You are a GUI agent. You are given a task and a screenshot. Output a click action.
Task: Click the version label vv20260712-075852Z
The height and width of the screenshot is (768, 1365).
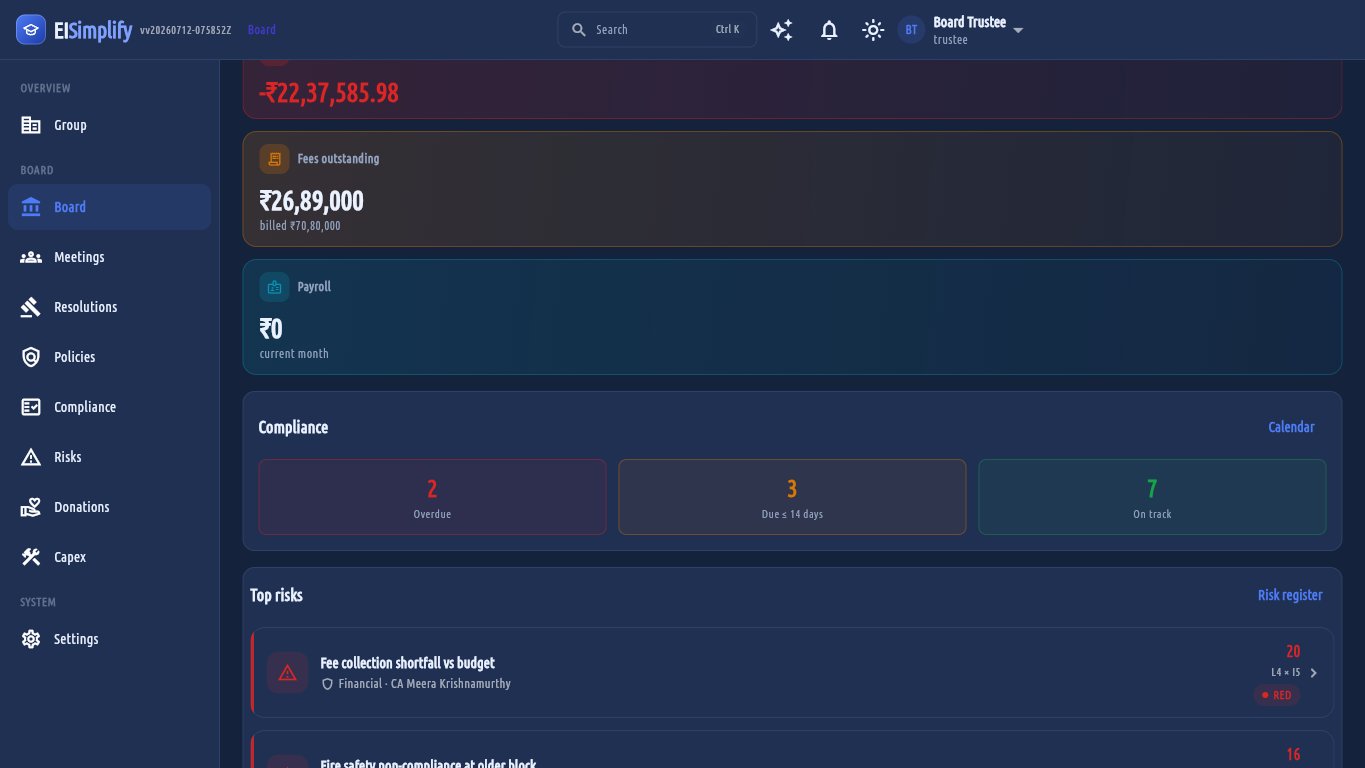click(x=186, y=30)
